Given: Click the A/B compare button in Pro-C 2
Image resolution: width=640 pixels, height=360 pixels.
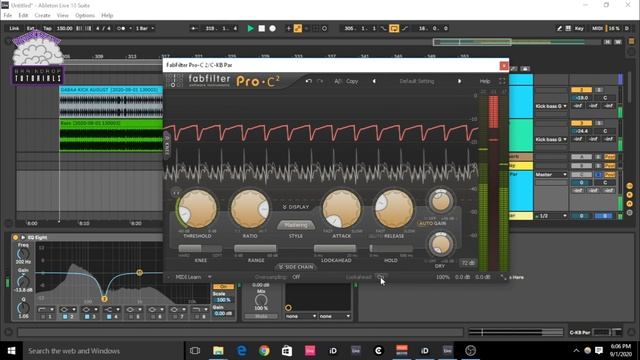Looking at the screenshot, I should click(338, 81).
